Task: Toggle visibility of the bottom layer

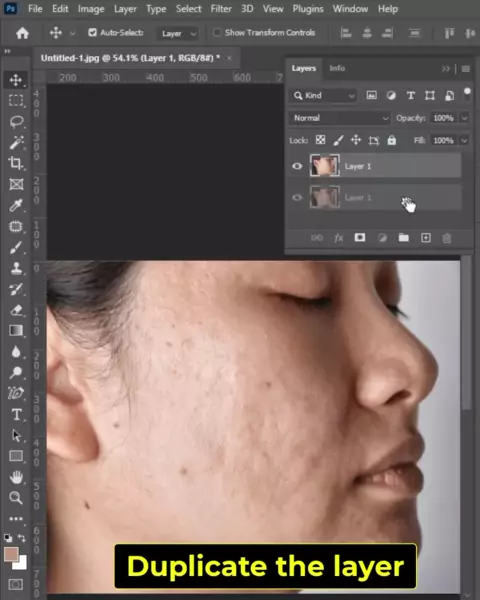Action: [297, 197]
